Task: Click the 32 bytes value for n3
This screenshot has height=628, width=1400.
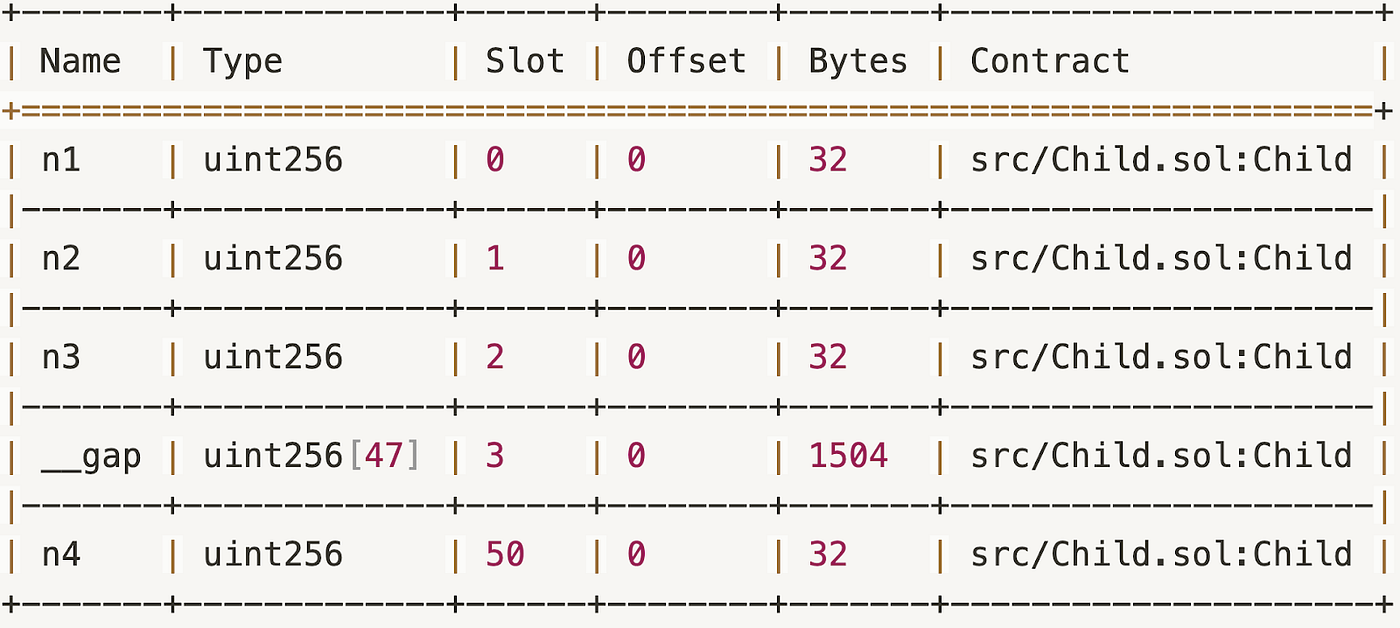Action: click(x=828, y=358)
